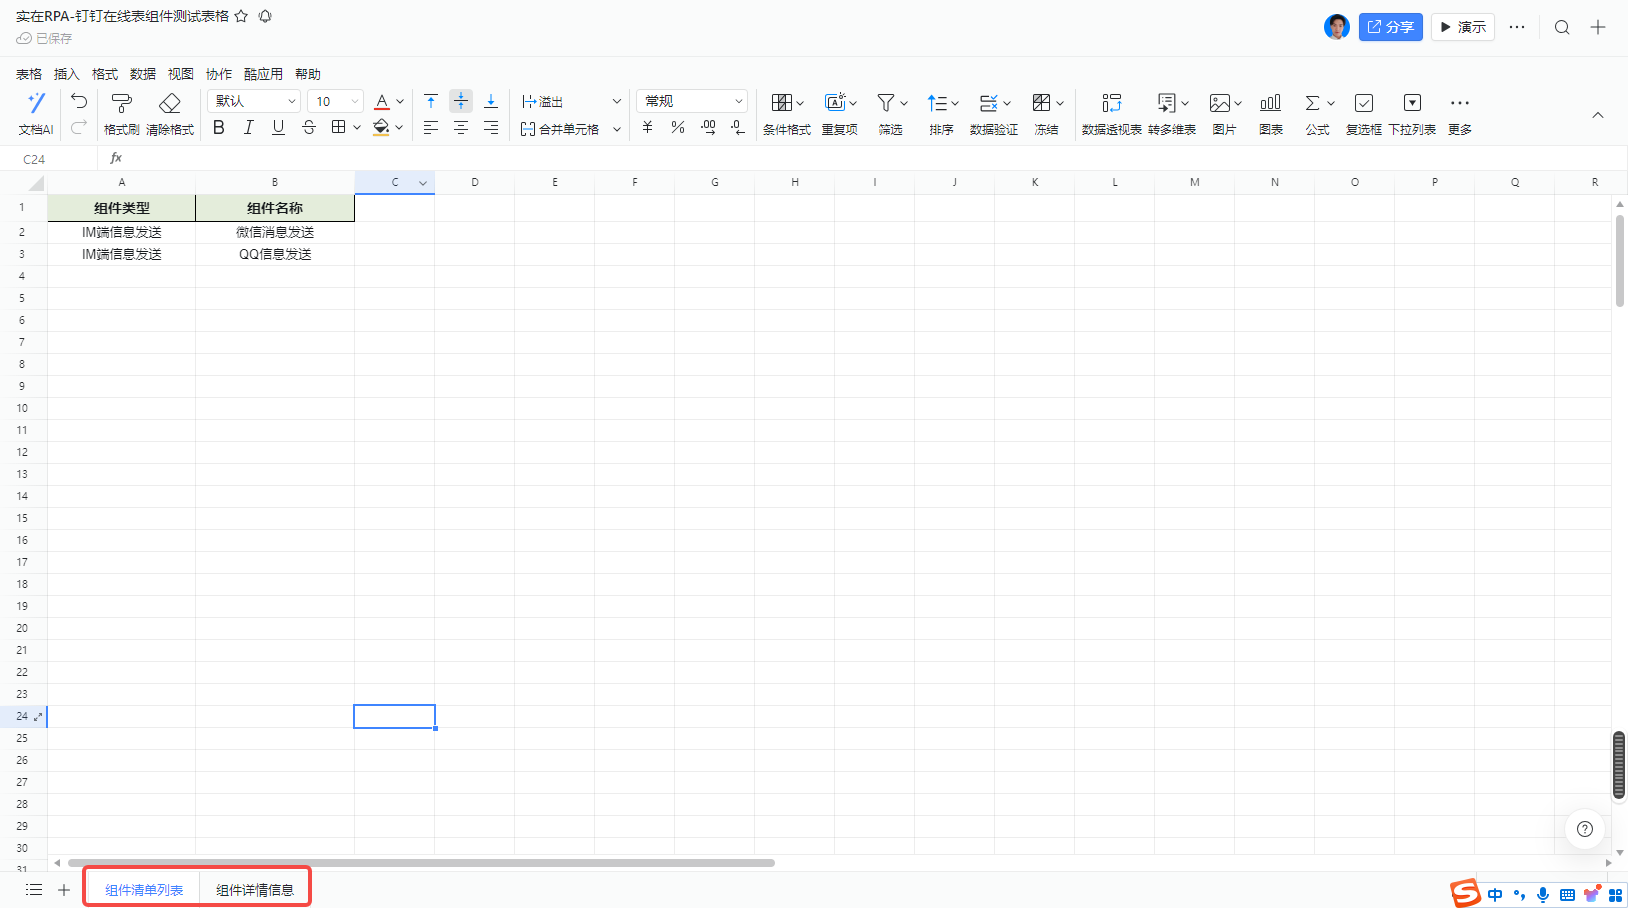
Task: Click the undo arrow icon
Action: 79,101
